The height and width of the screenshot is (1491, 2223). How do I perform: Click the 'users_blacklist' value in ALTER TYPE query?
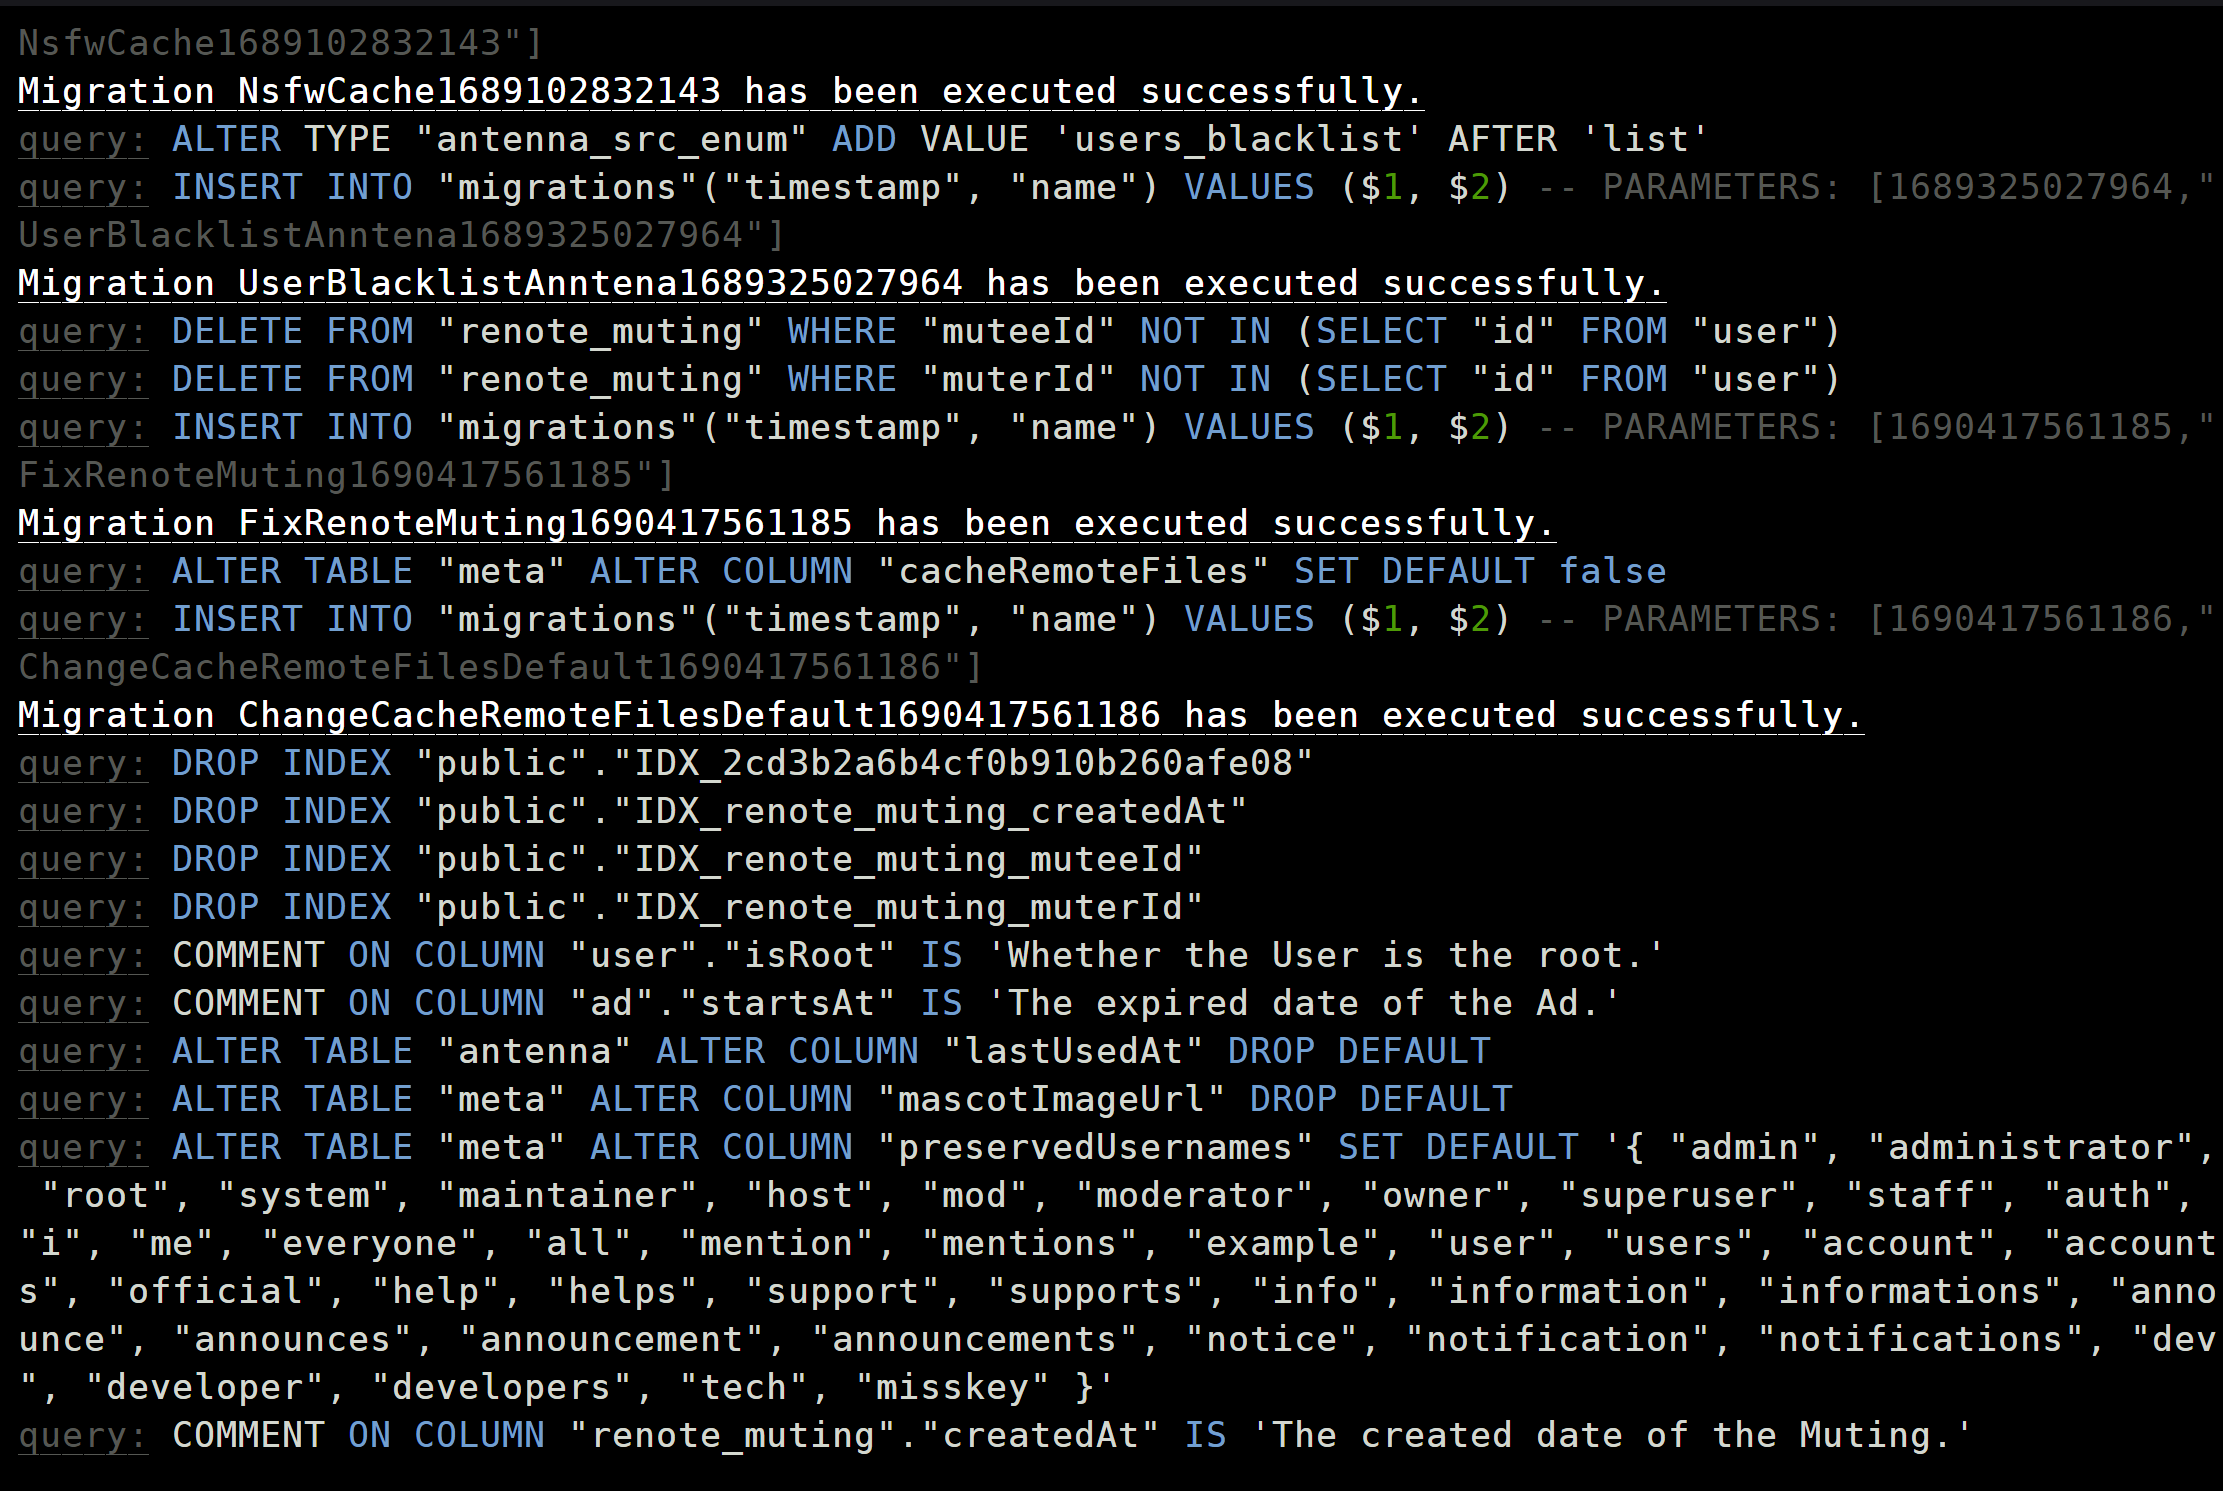[x=1238, y=140]
